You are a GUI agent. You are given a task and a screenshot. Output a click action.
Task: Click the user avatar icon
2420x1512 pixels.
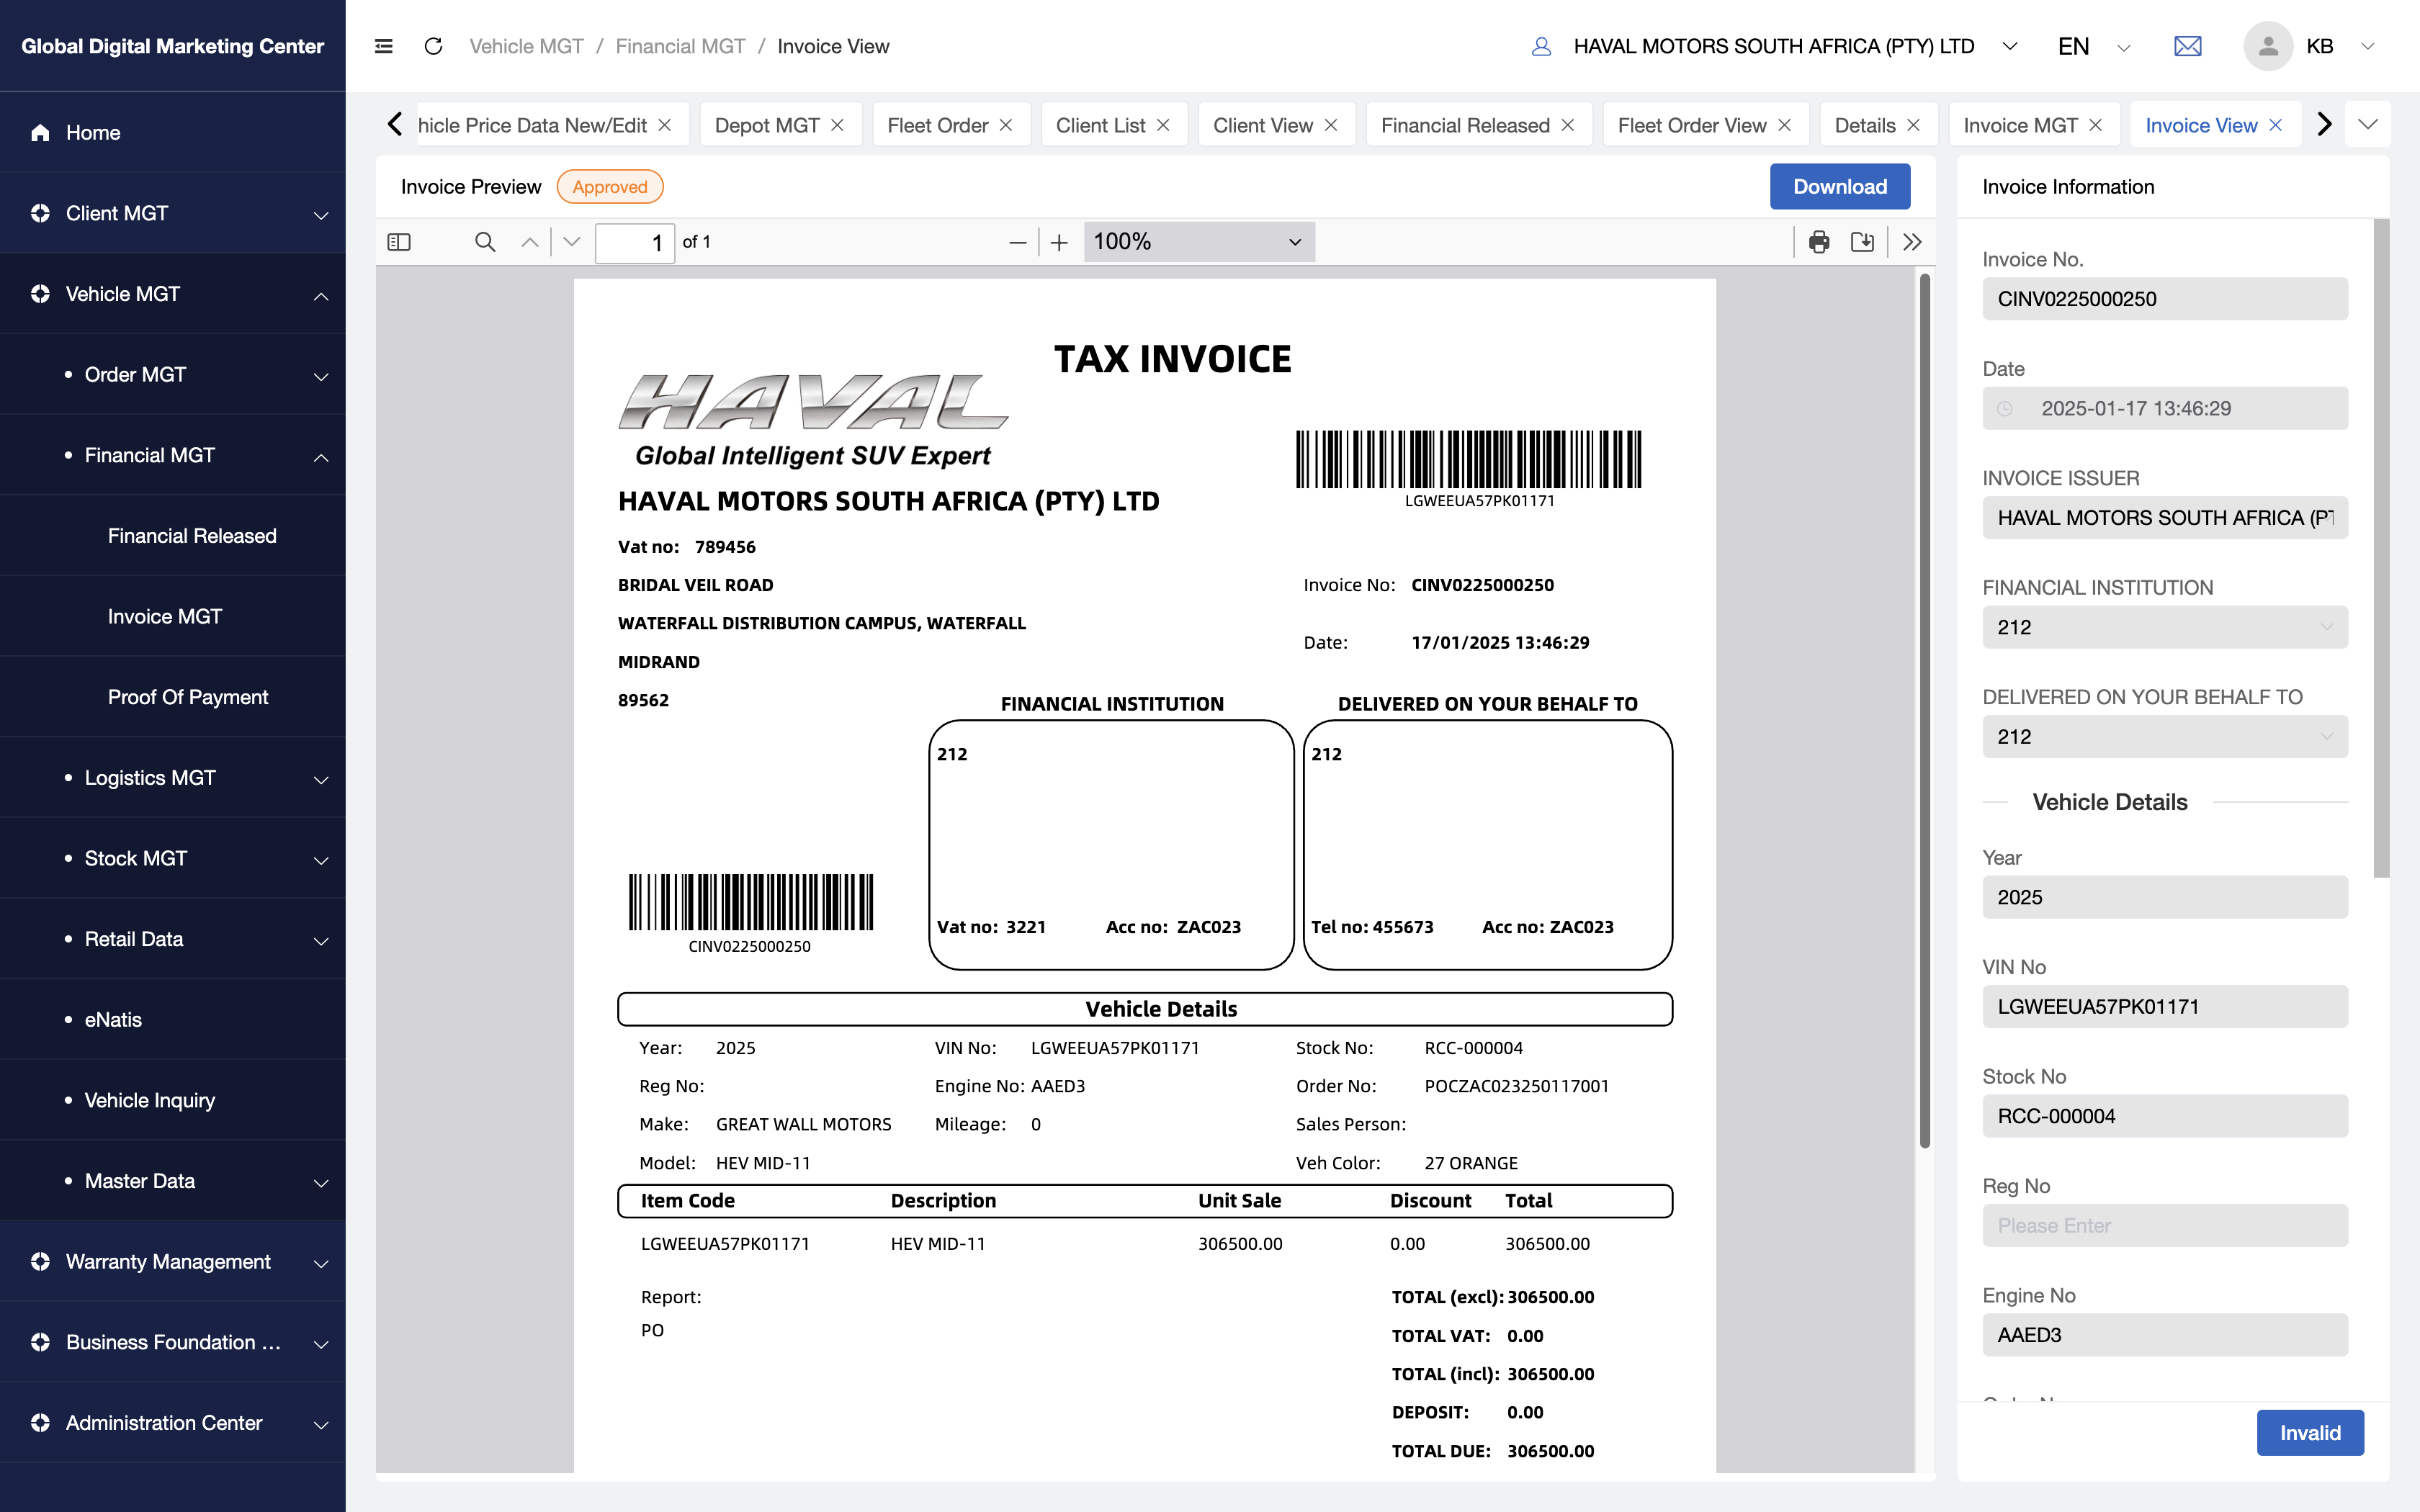(2267, 46)
